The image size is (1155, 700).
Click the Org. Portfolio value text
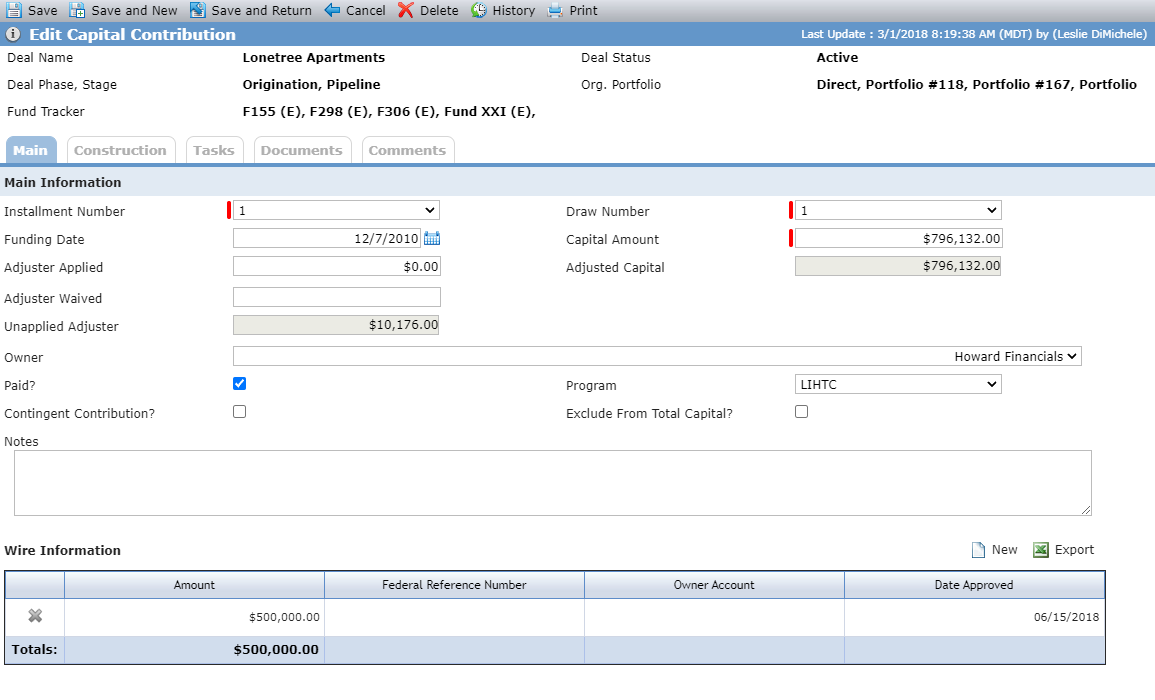click(977, 85)
